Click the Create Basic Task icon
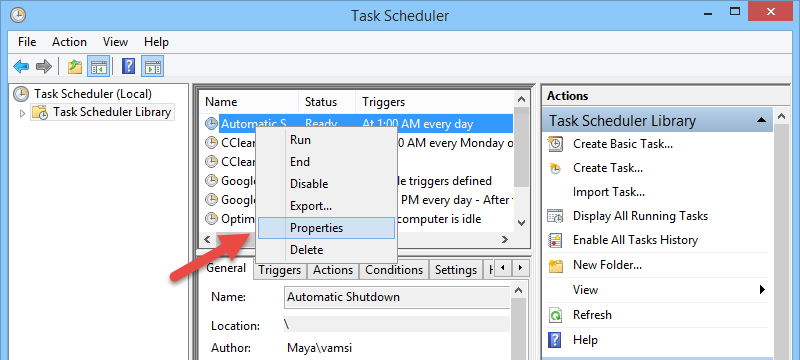The image size is (800, 360). tap(555, 144)
